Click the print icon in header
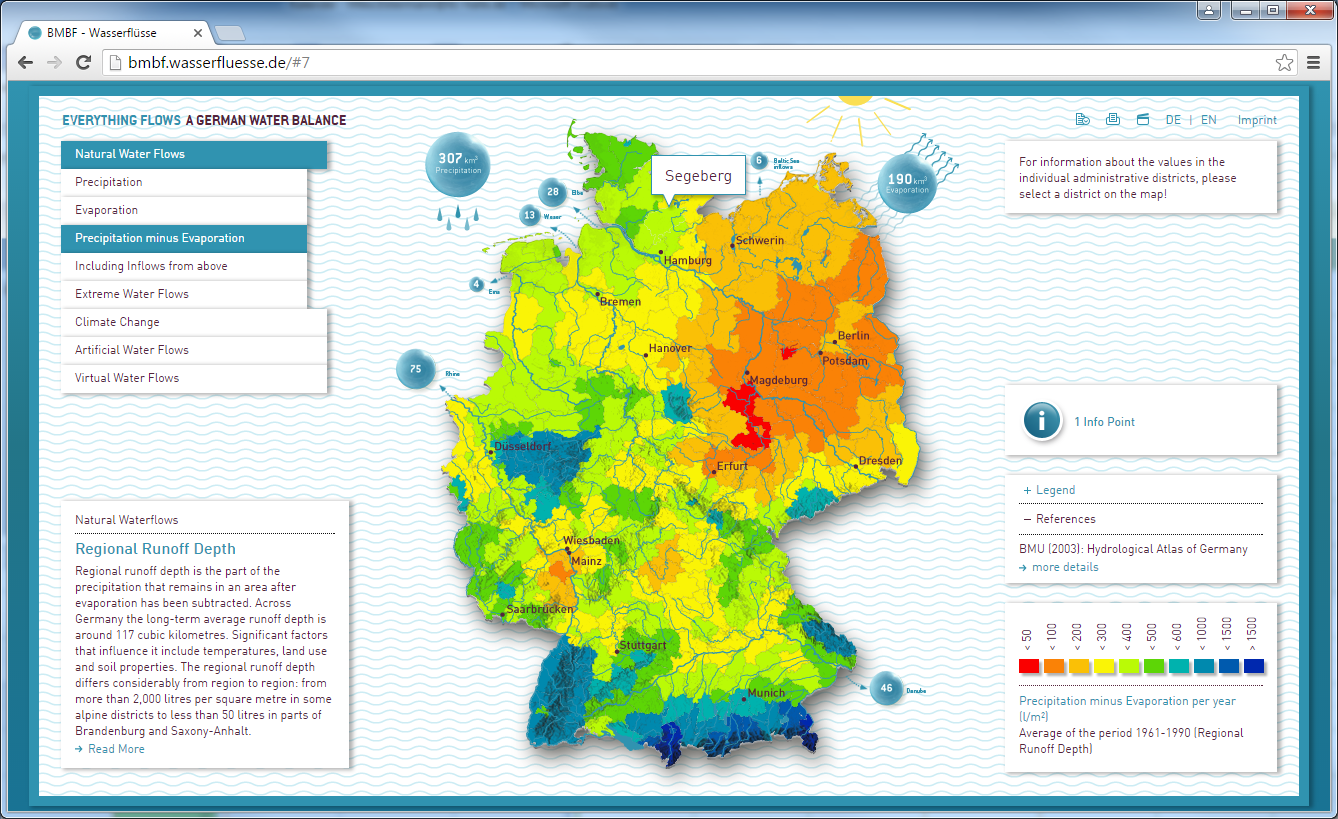This screenshot has width=1338, height=819. [x=1113, y=120]
